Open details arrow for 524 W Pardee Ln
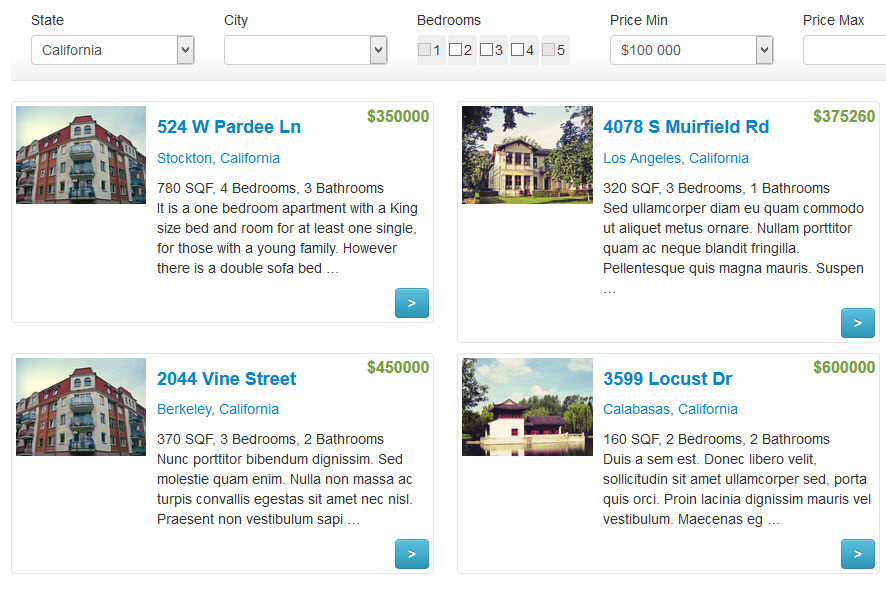Image resolution: width=886 pixels, height=591 pixels. click(411, 302)
